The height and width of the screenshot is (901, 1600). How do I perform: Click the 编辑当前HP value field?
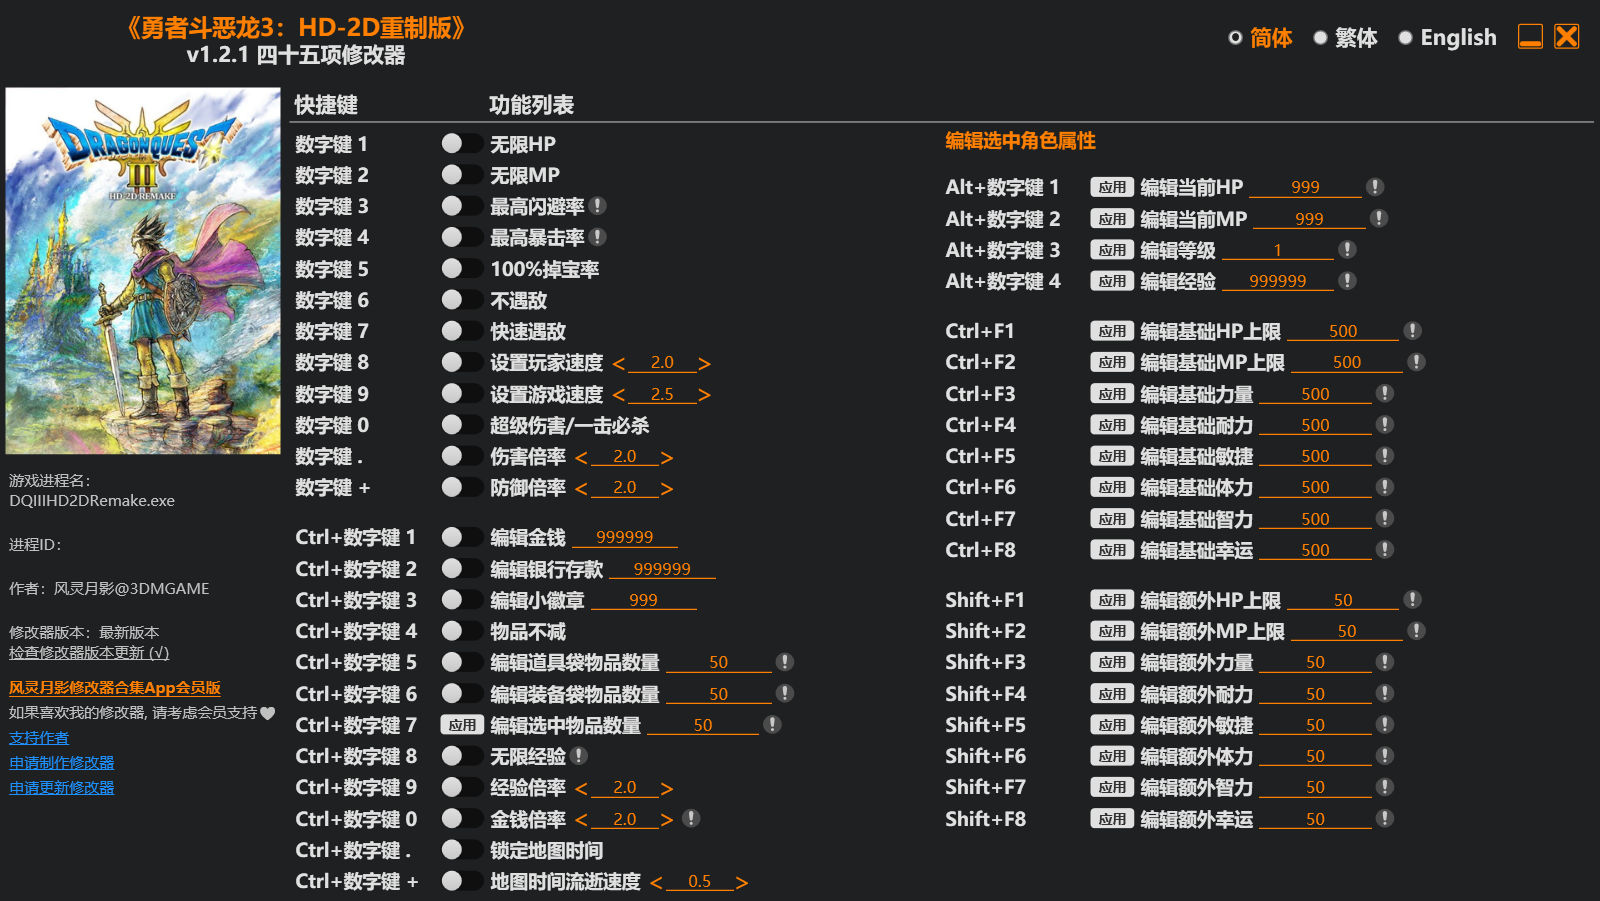click(x=1306, y=187)
